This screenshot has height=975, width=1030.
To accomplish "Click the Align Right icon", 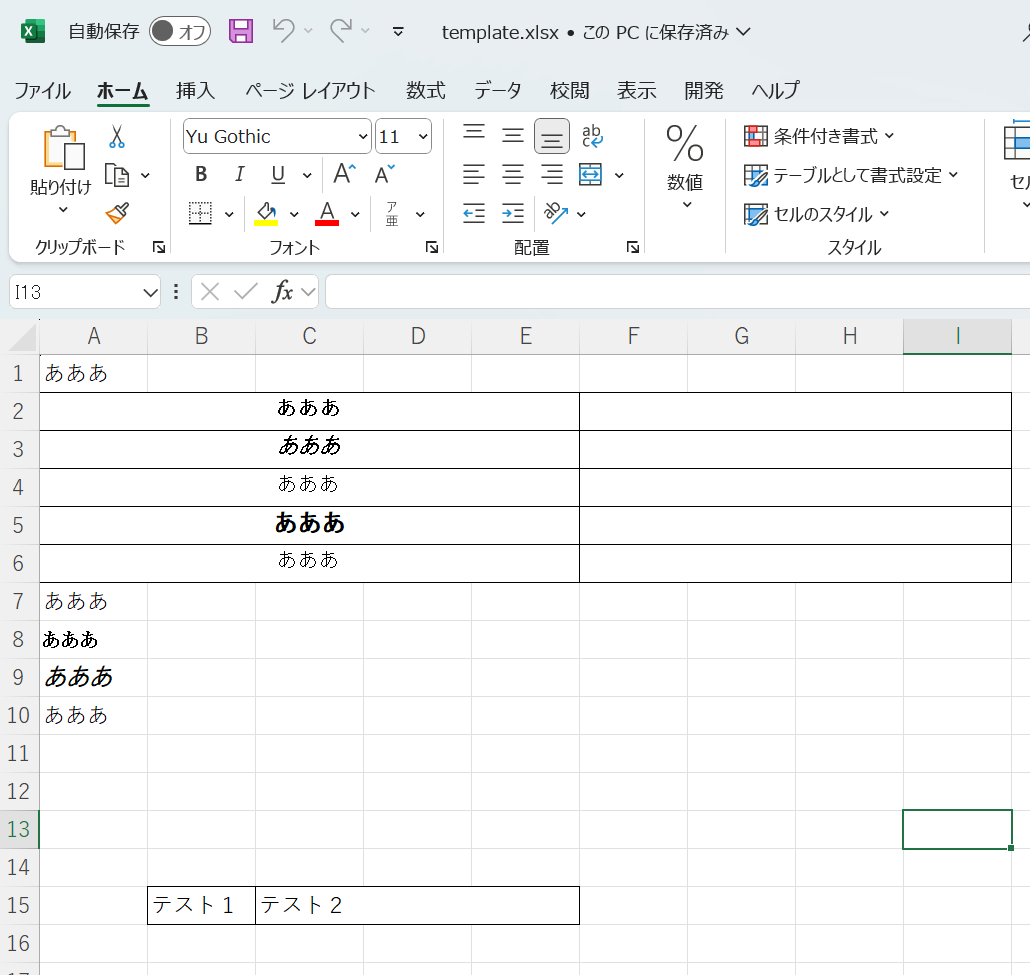I will [552, 175].
